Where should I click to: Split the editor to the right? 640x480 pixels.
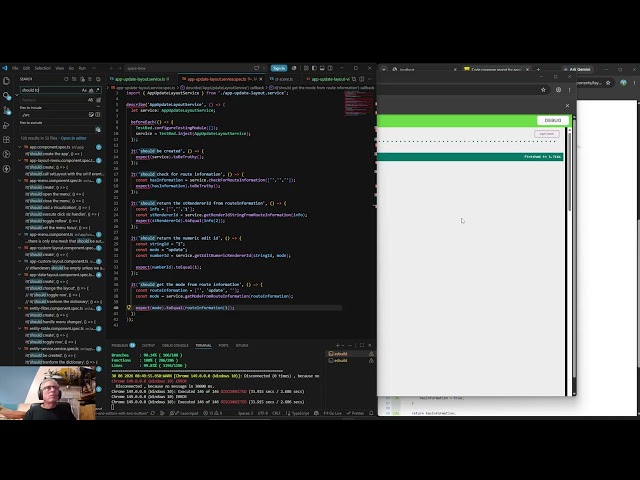(361, 79)
